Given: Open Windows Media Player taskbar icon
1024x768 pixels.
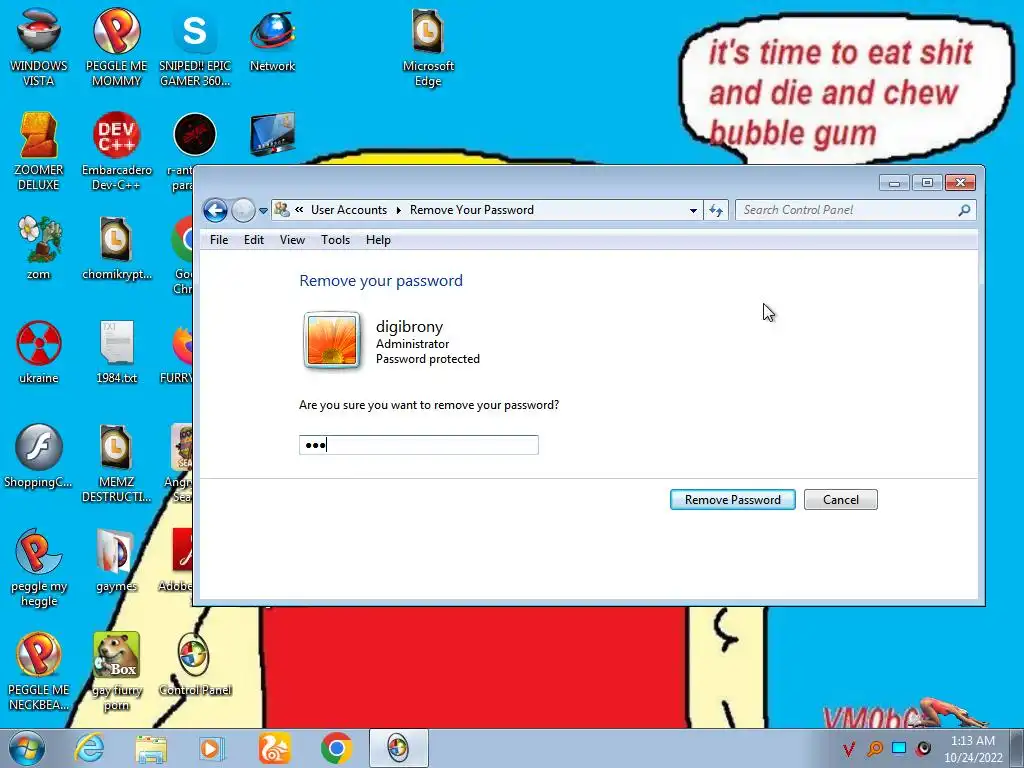Looking at the screenshot, I should click(211, 748).
